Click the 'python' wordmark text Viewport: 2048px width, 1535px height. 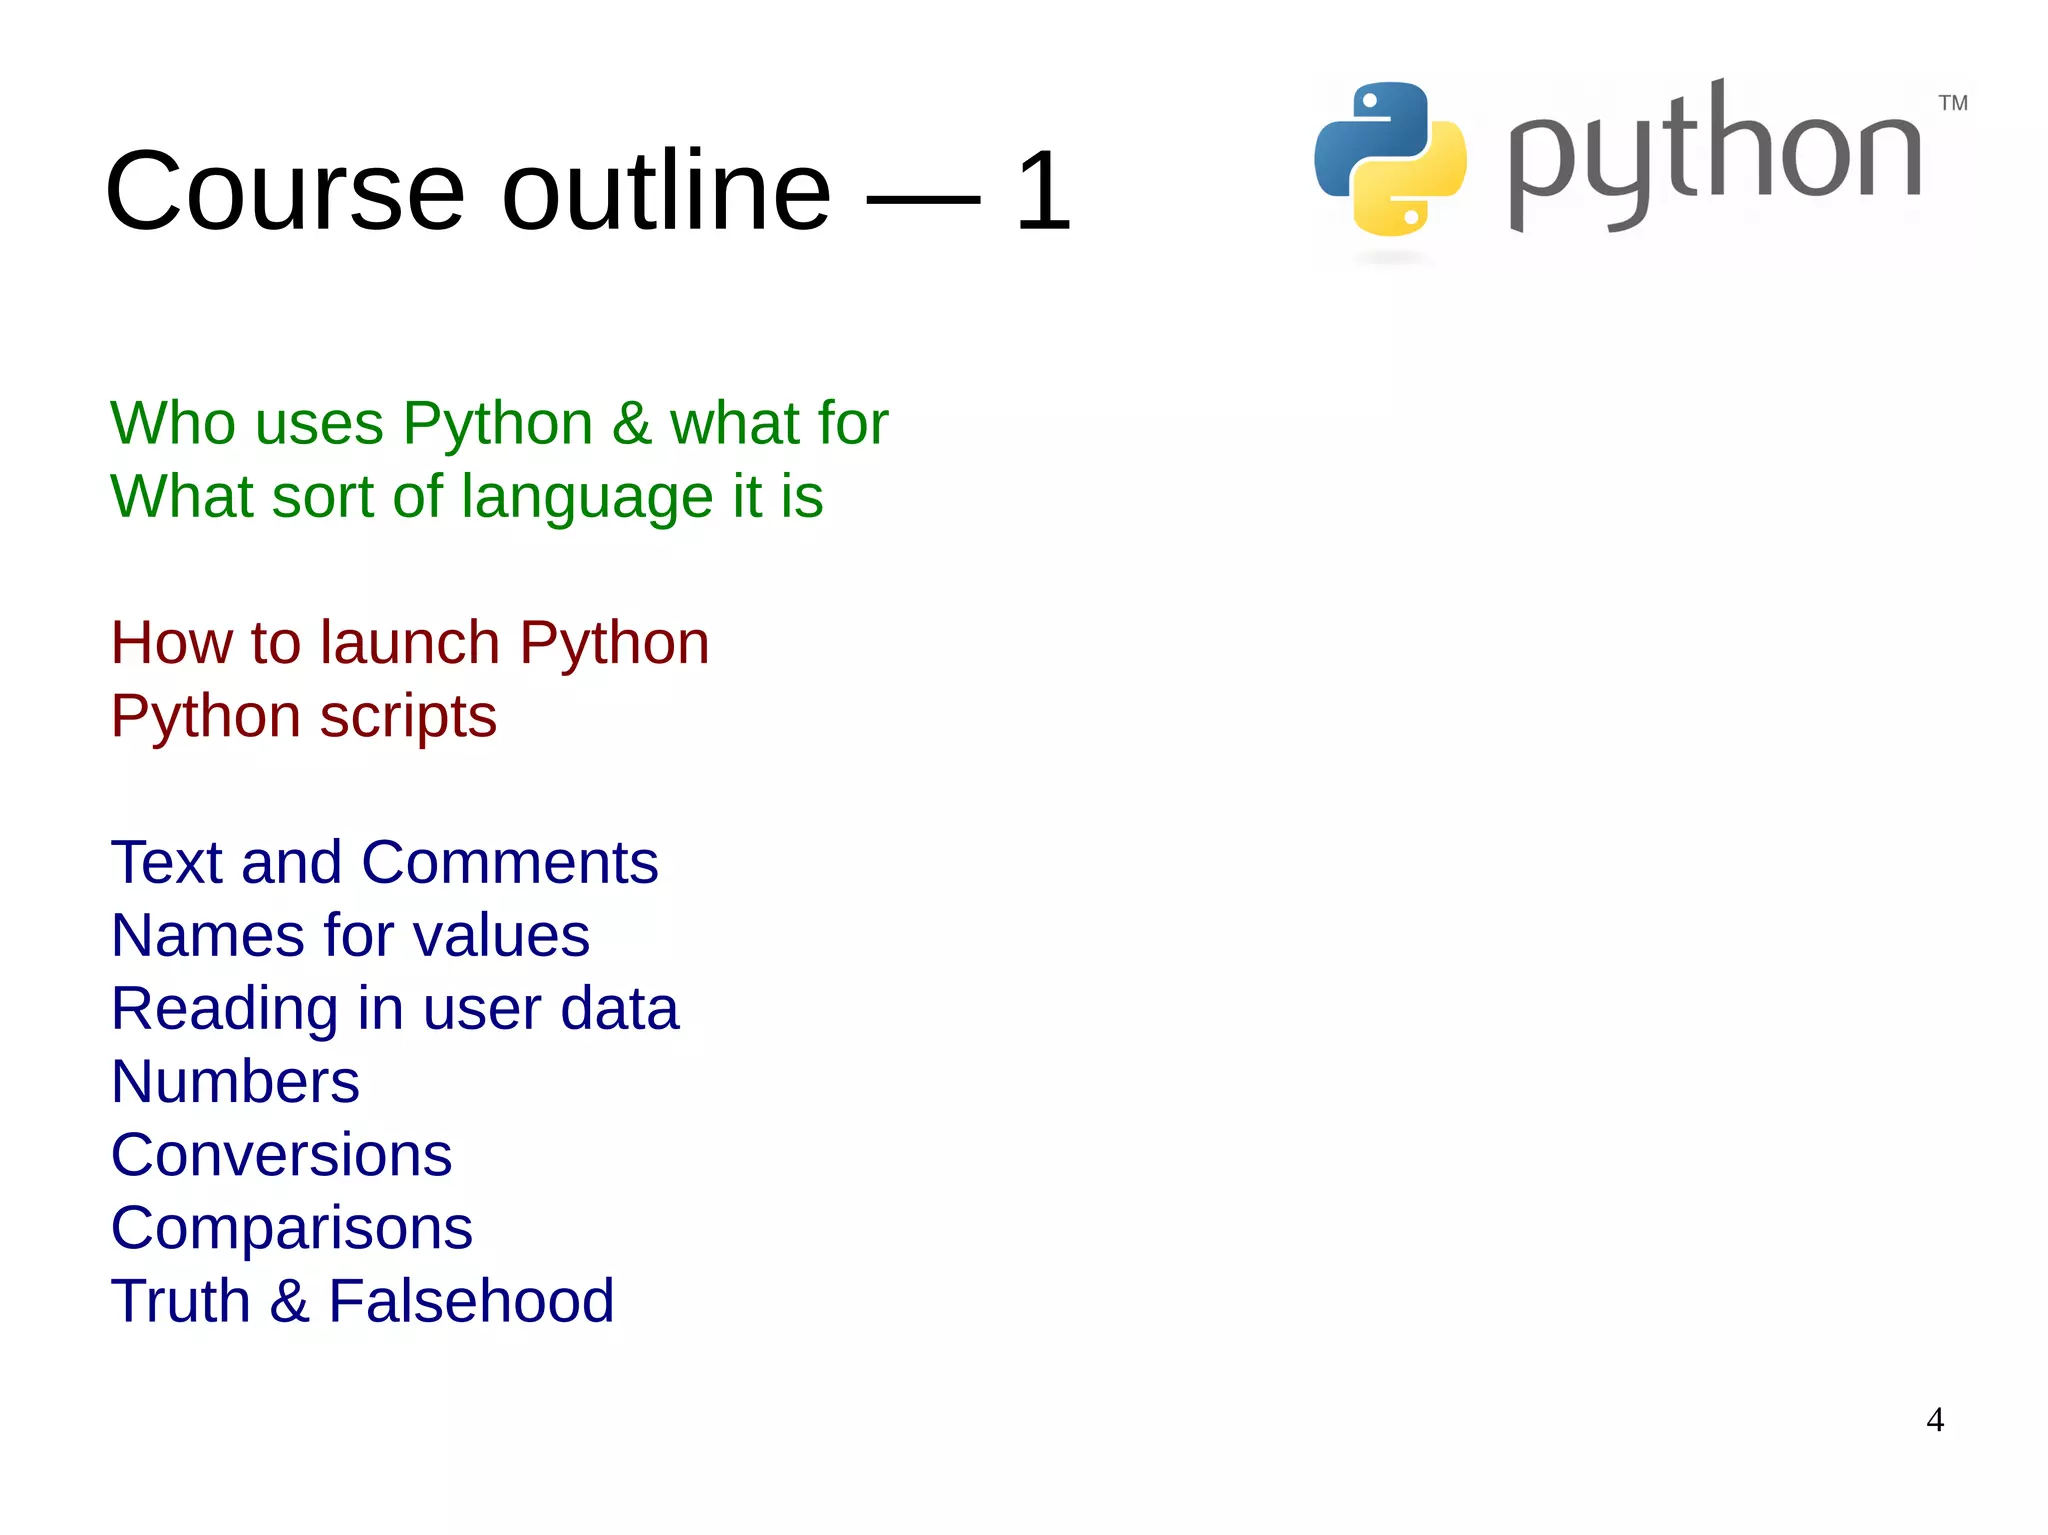click(x=1714, y=155)
